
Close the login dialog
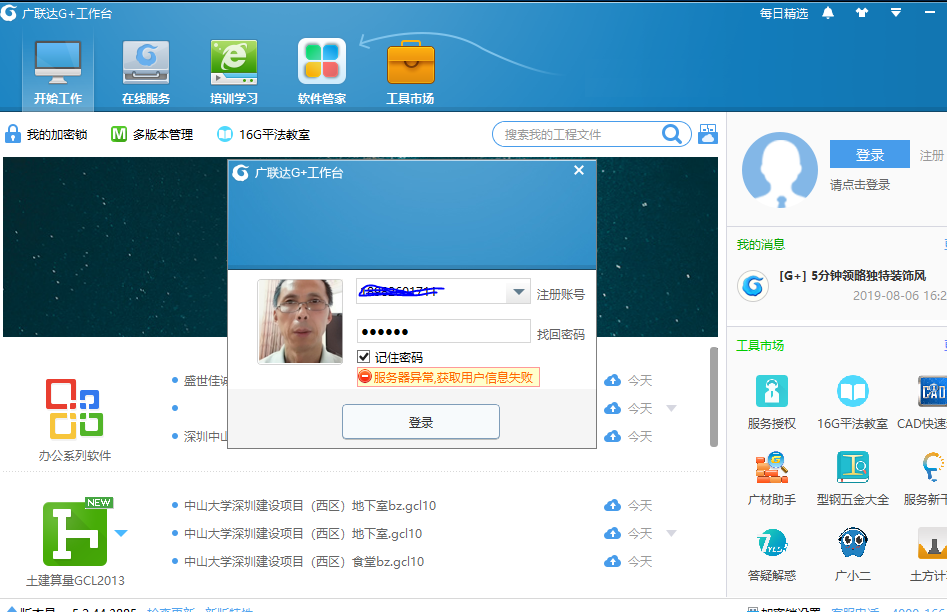[579, 170]
